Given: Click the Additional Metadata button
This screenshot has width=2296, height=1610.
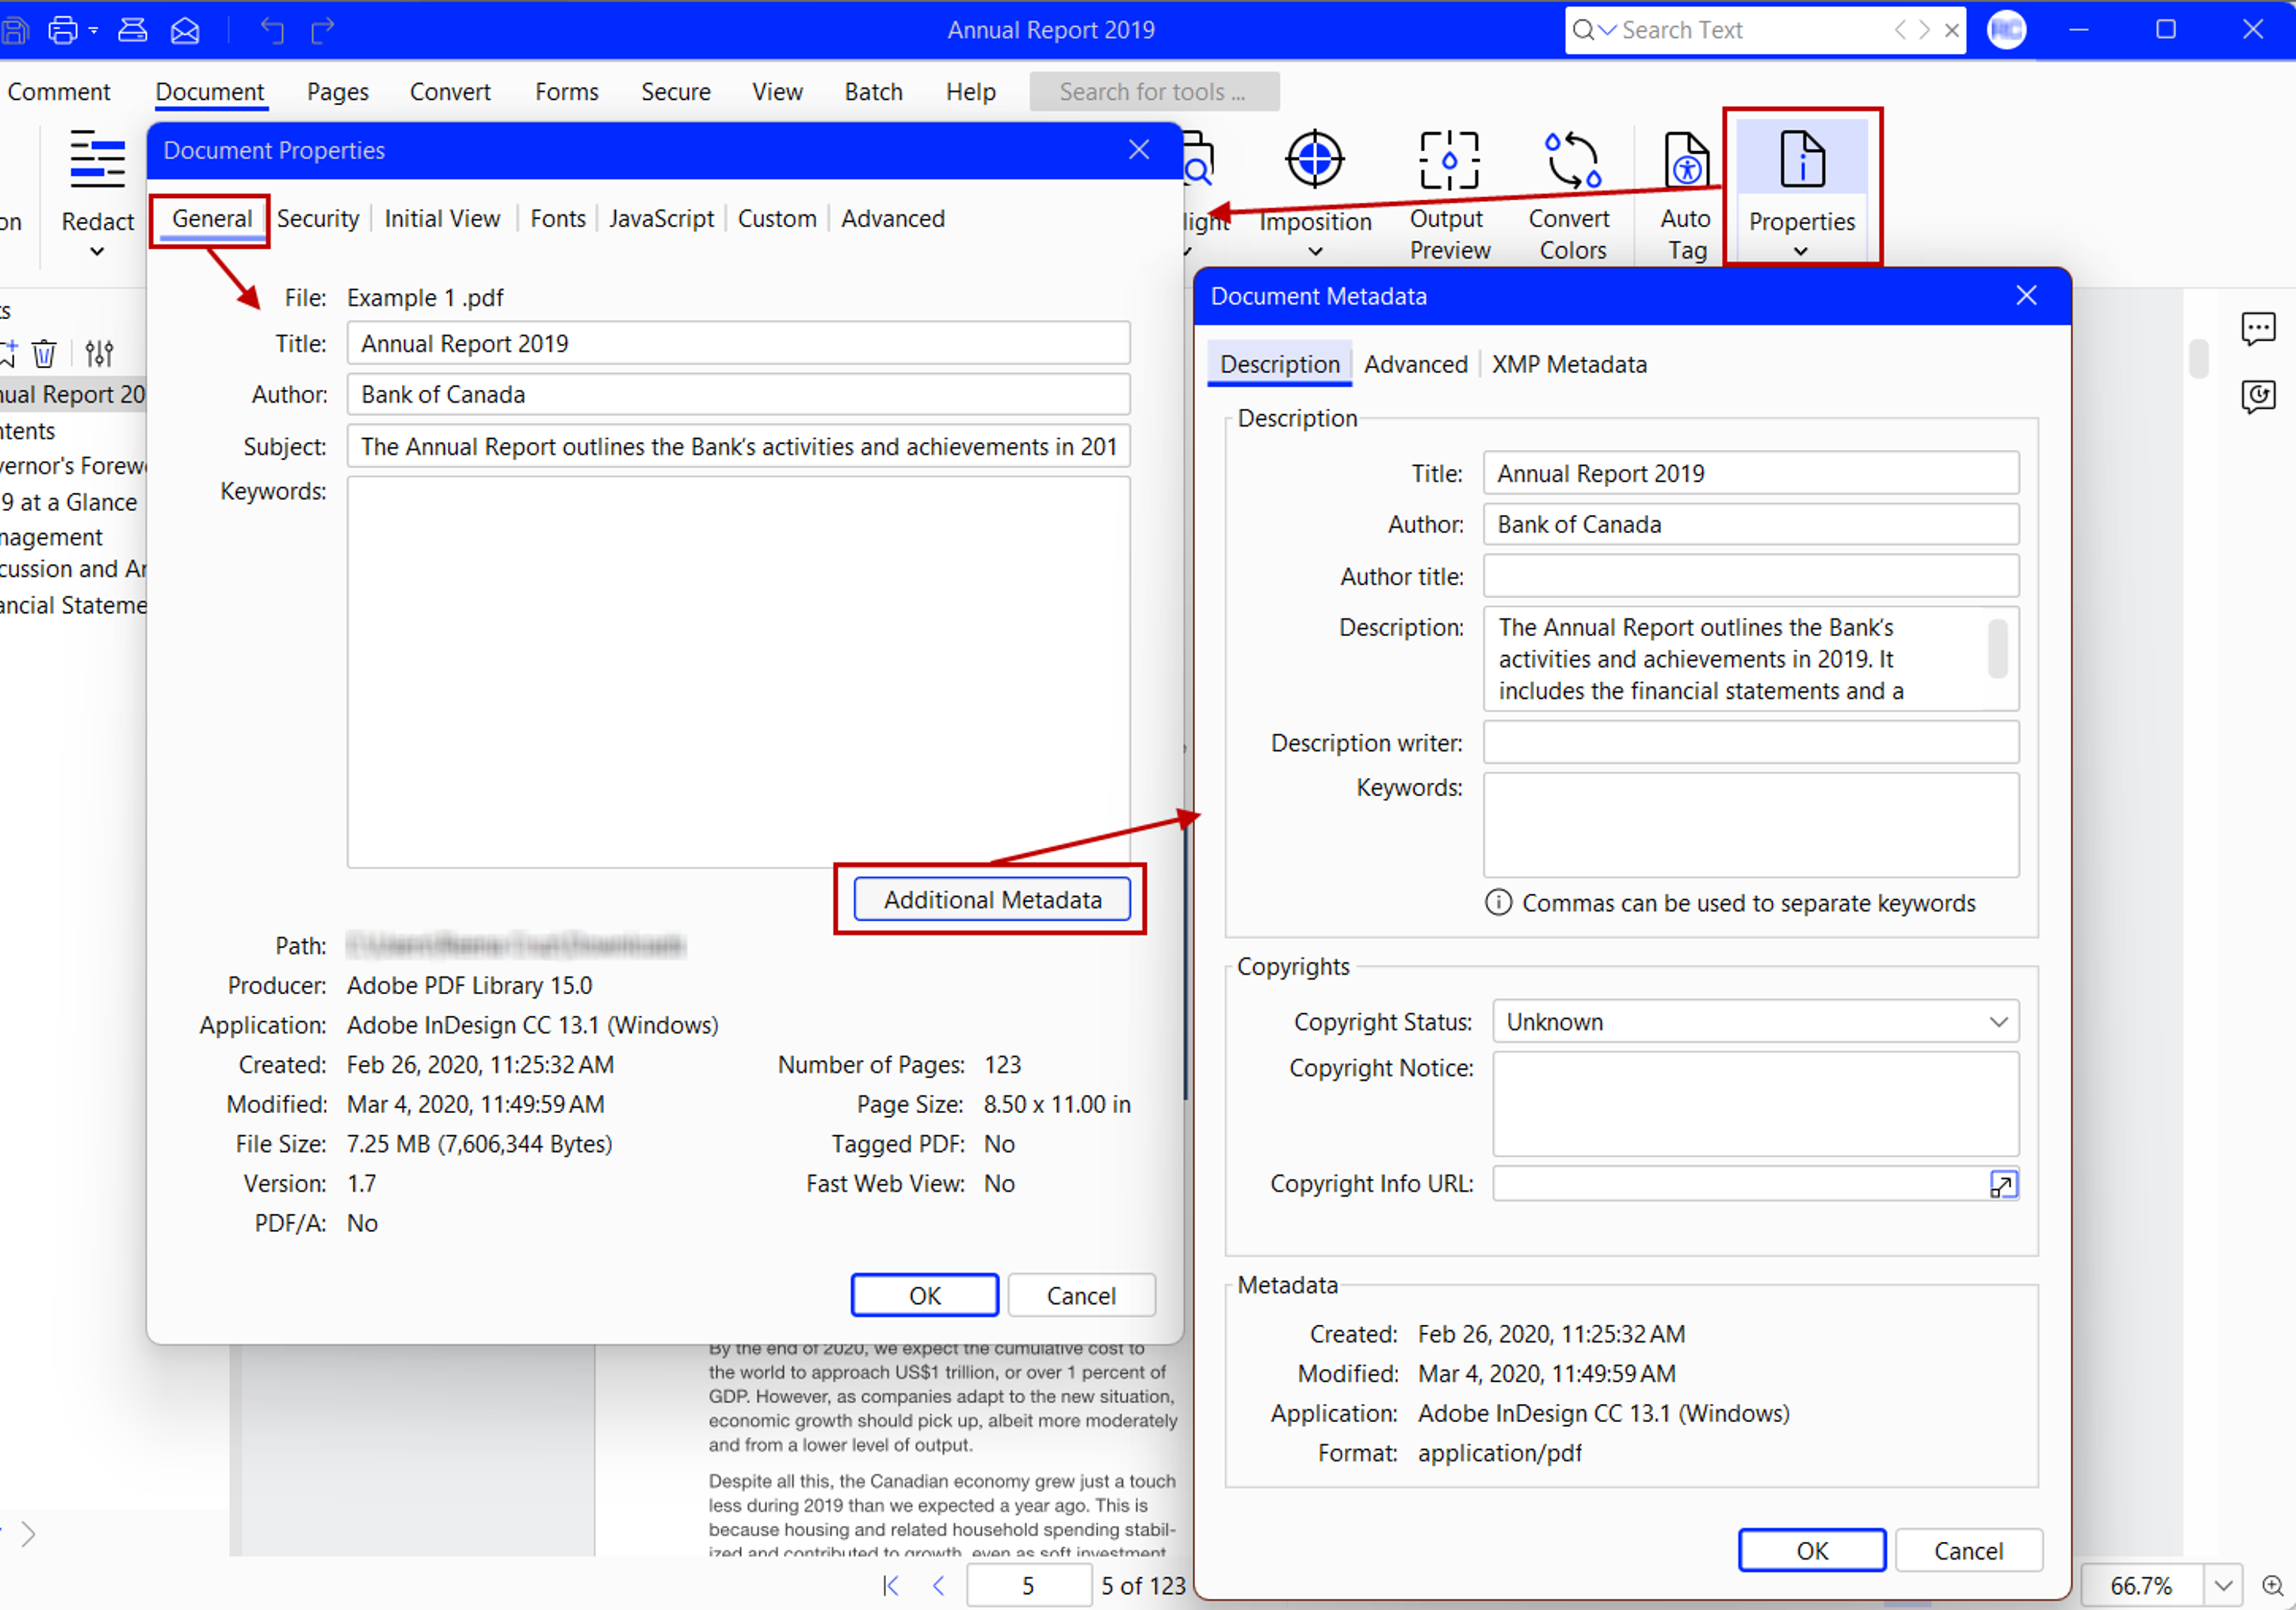Looking at the screenshot, I should (x=992, y=899).
